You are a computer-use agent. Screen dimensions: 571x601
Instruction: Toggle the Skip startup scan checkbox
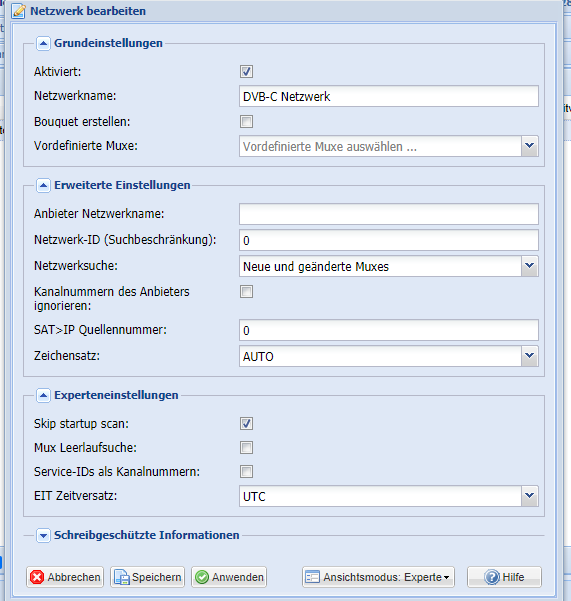pos(246,424)
